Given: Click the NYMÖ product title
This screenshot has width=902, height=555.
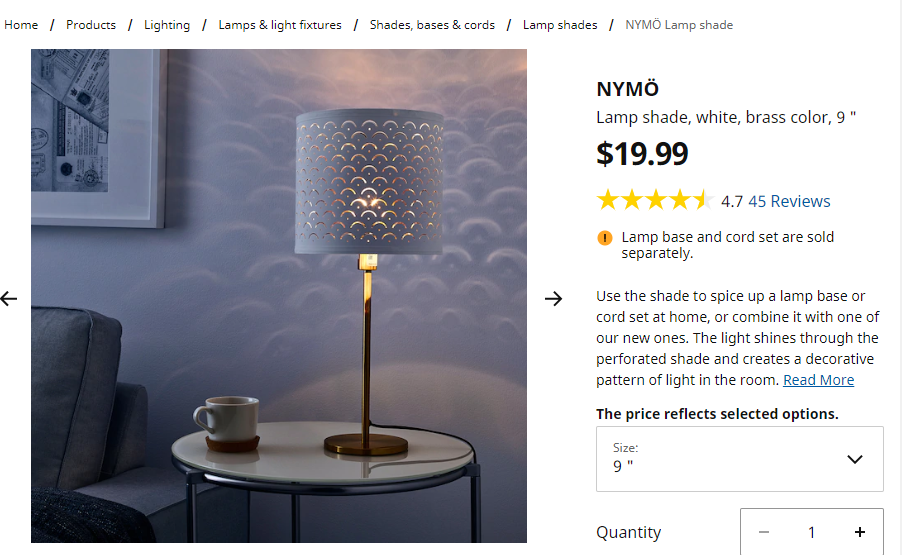Looking at the screenshot, I should 627,89.
